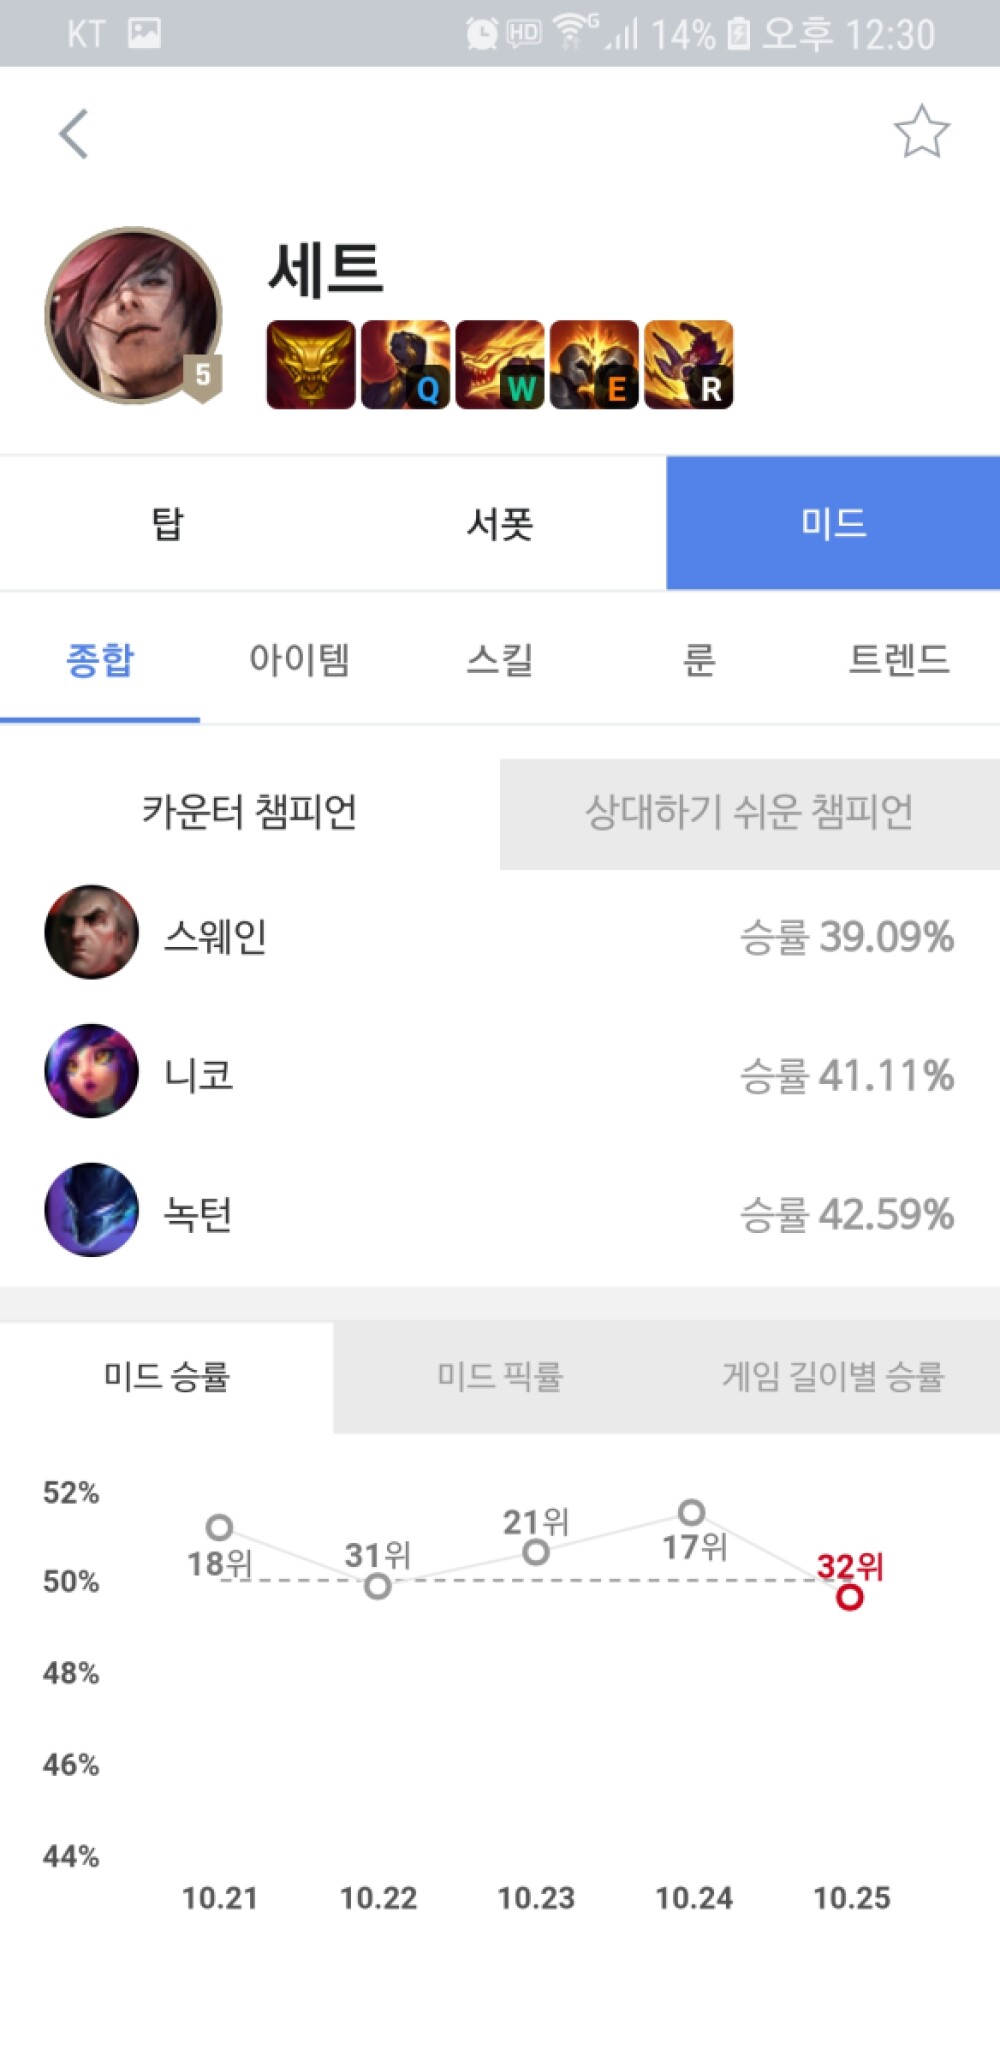
Task: Switch chart to 미드 픽률
Action: pos(500,1377)
